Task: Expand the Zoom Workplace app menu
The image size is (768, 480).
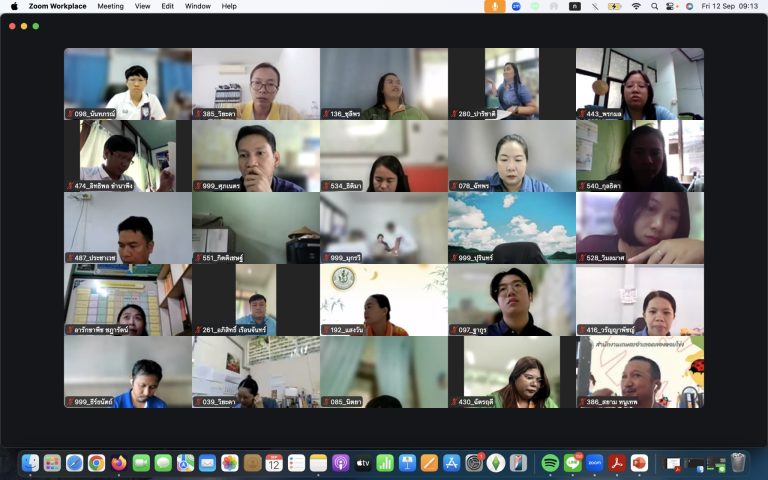Action: coord(57,6)
